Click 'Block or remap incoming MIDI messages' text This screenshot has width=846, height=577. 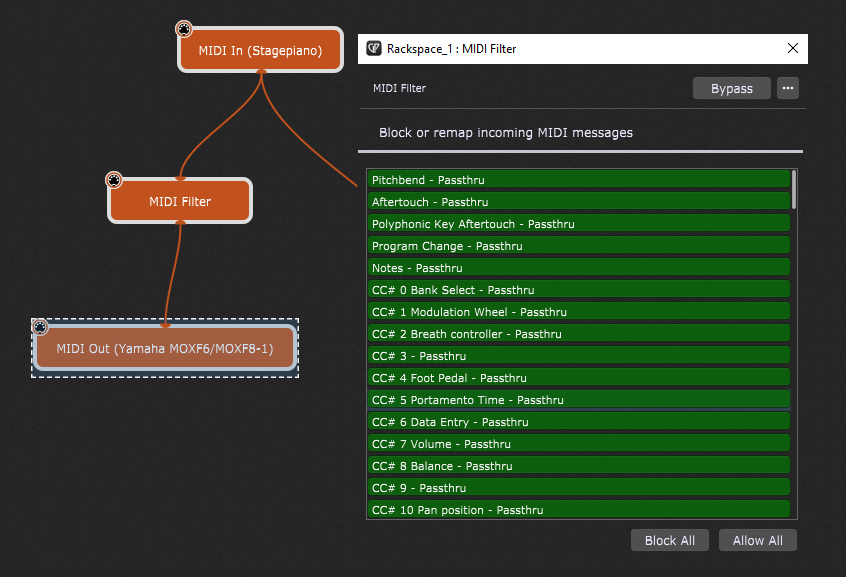(506, 133)
